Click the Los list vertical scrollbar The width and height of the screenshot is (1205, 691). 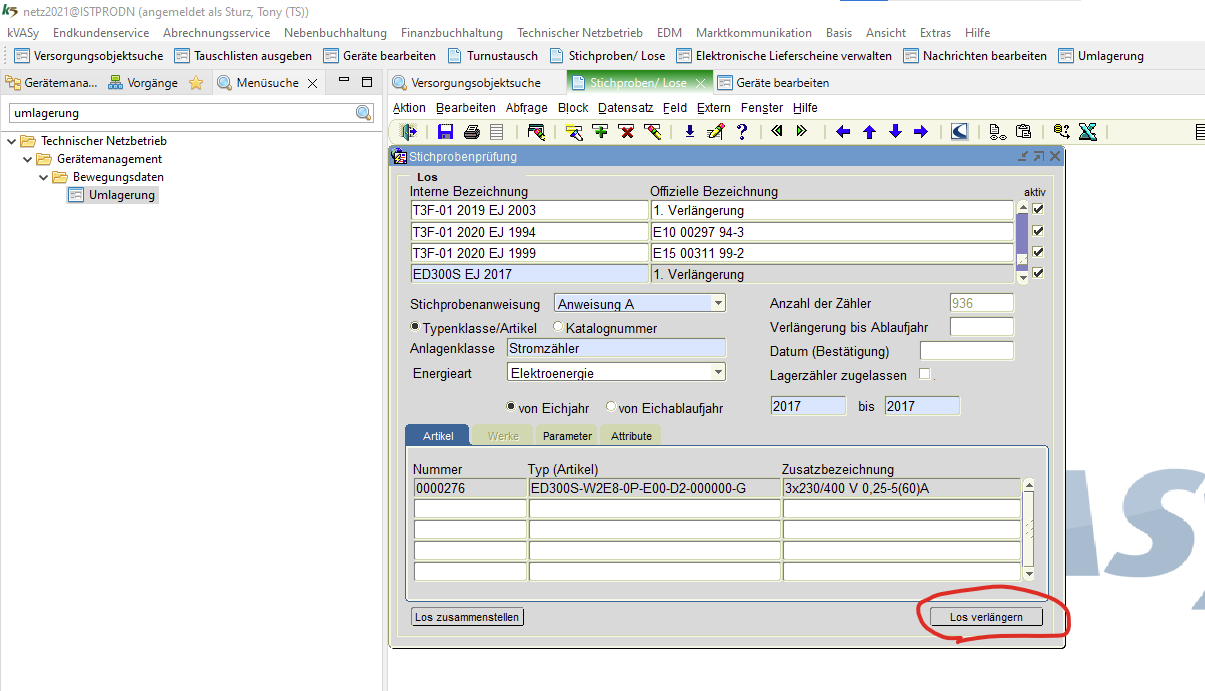click(1021, 240)
